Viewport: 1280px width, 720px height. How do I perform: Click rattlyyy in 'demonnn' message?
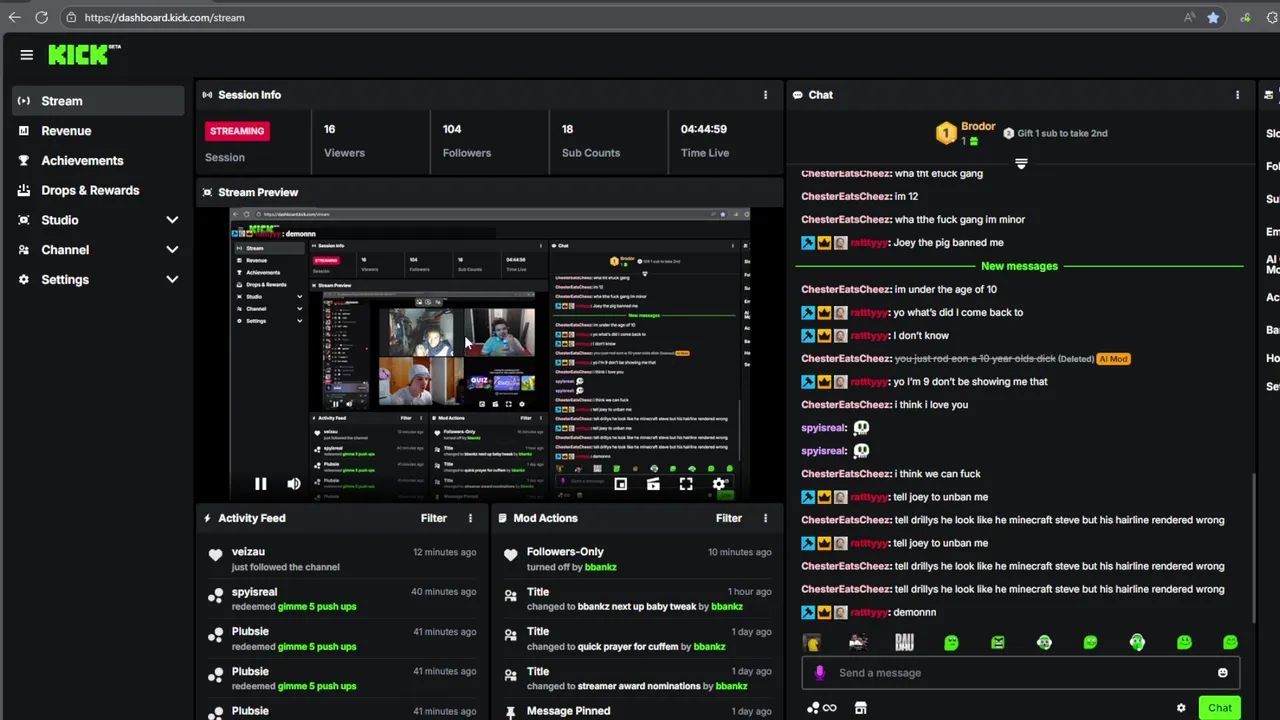[x=869, y=612]
